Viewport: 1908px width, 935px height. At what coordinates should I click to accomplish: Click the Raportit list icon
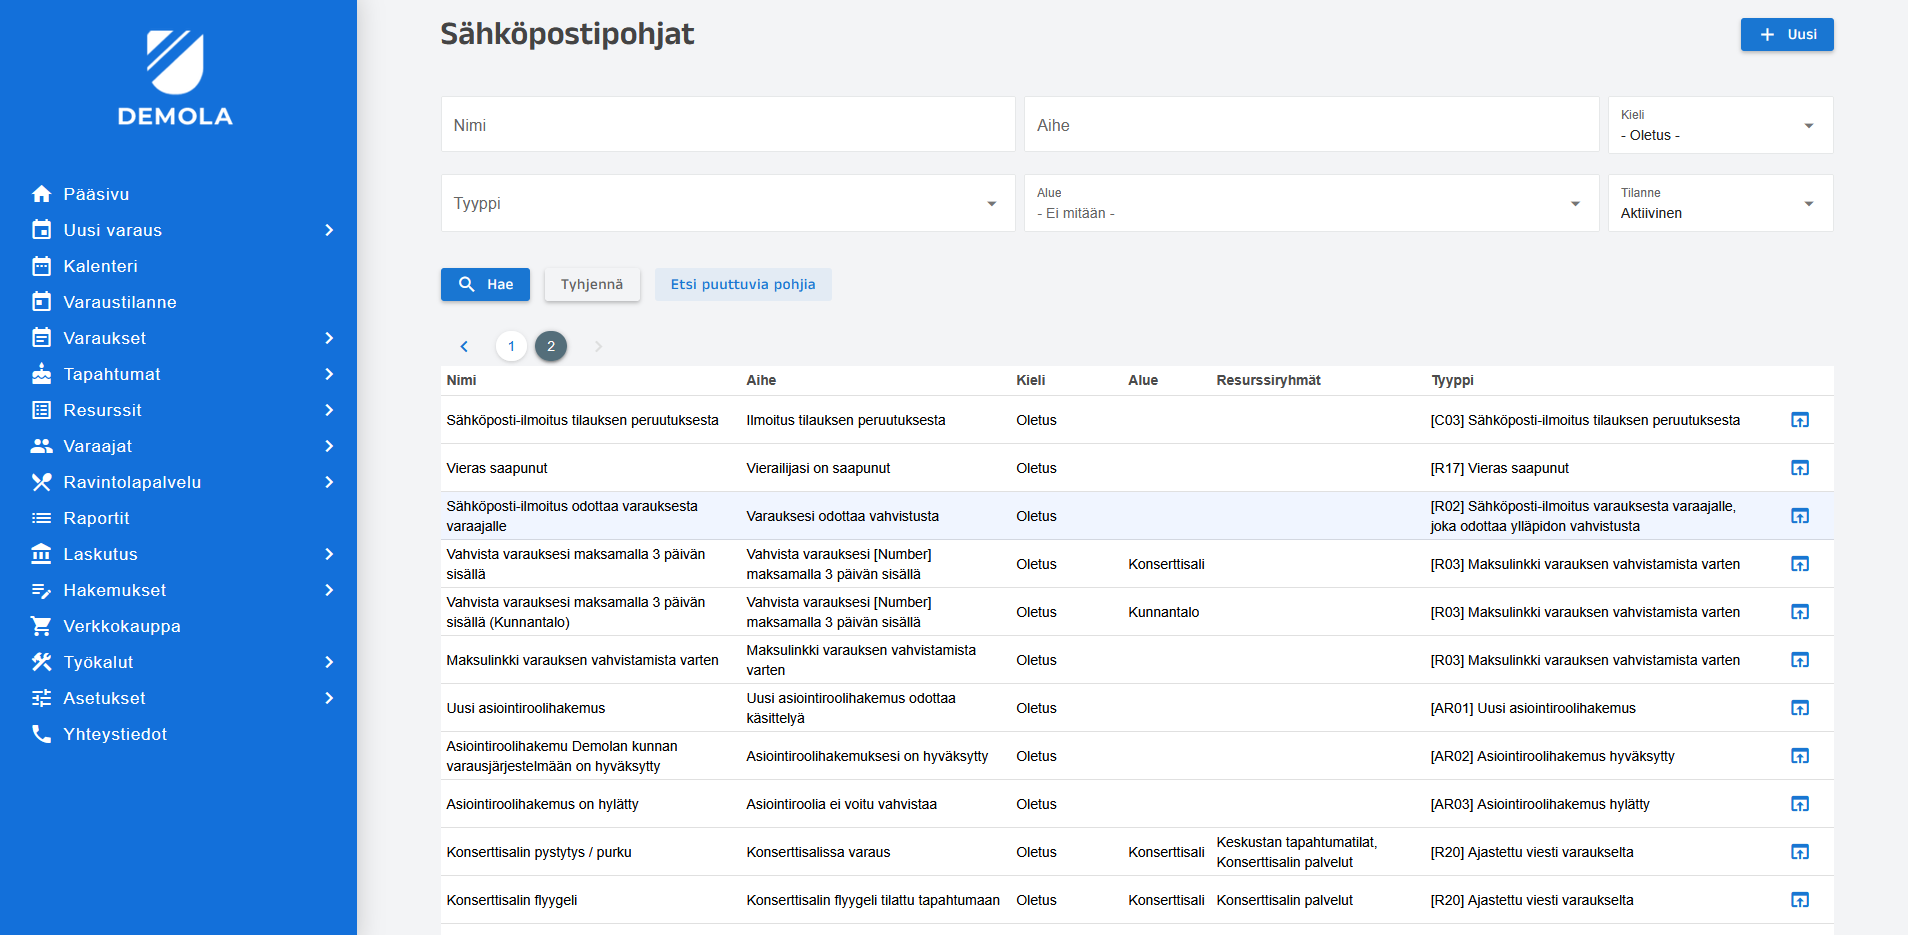click(41, 518)
